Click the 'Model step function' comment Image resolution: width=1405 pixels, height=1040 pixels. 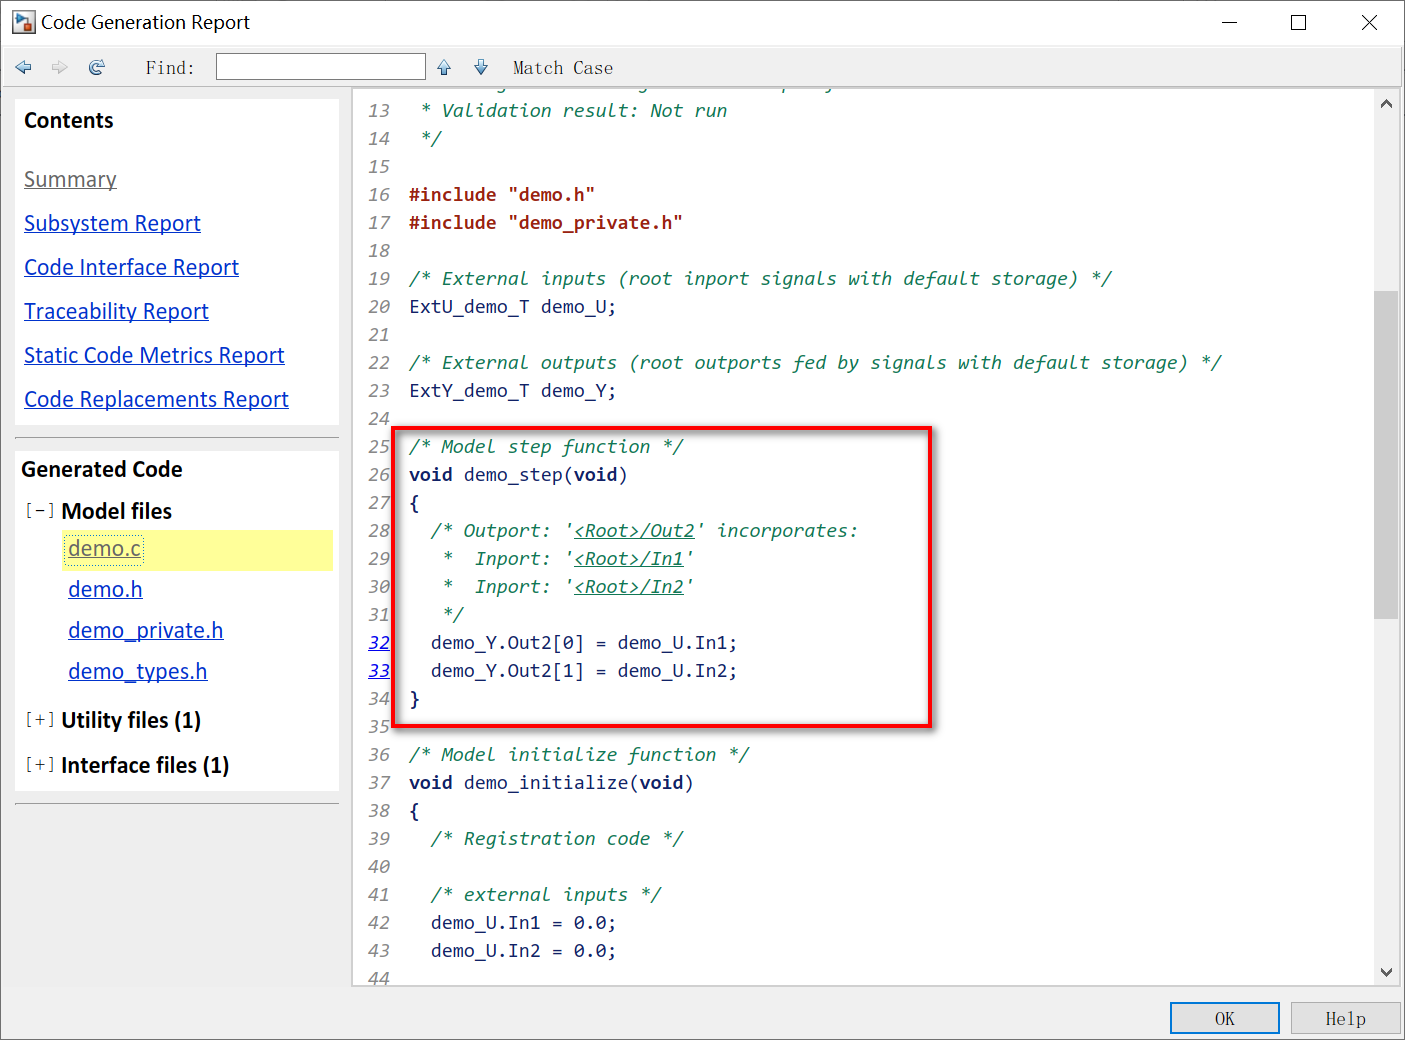546,447
